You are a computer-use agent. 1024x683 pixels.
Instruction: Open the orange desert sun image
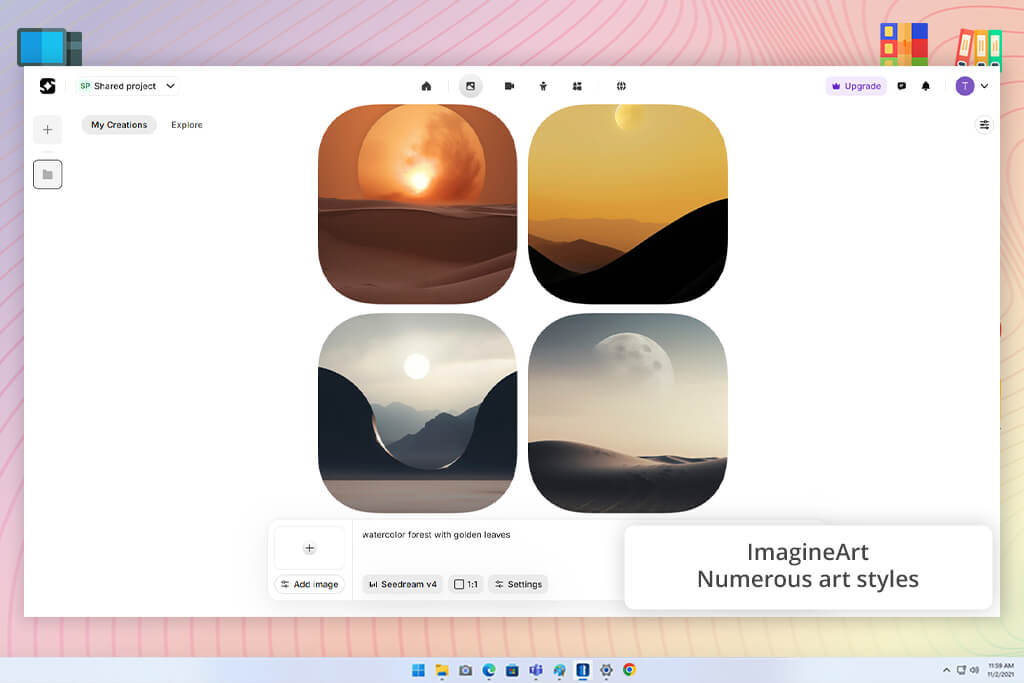pyautogui.click(x=417, y=204)
